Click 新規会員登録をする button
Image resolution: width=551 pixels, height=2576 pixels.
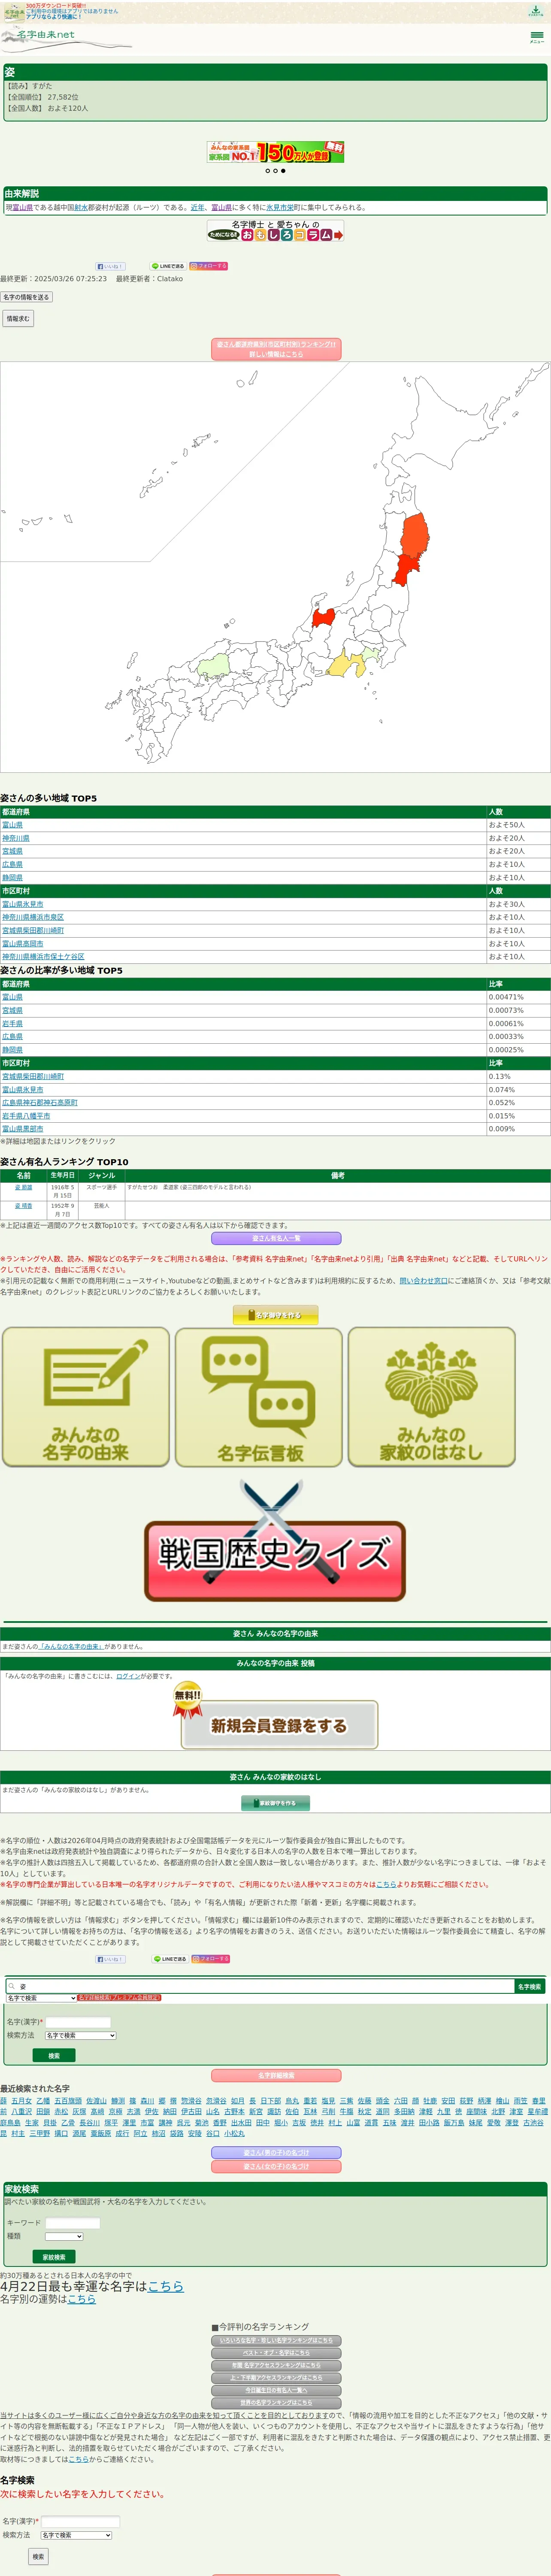(x=279, y=1725)
